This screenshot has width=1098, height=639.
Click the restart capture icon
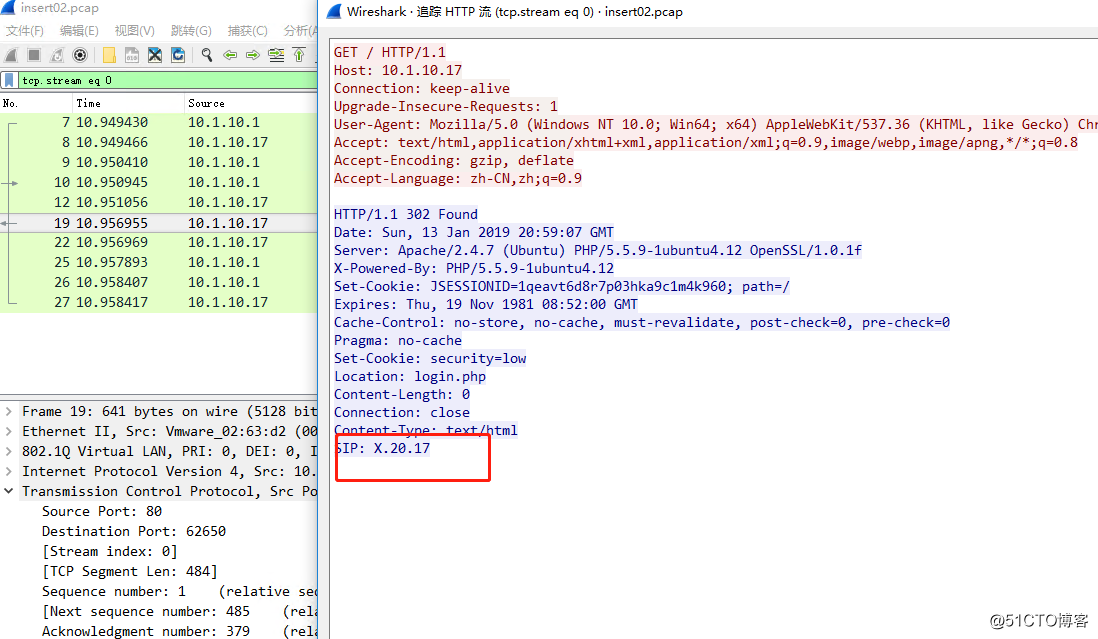click(57, 55)
